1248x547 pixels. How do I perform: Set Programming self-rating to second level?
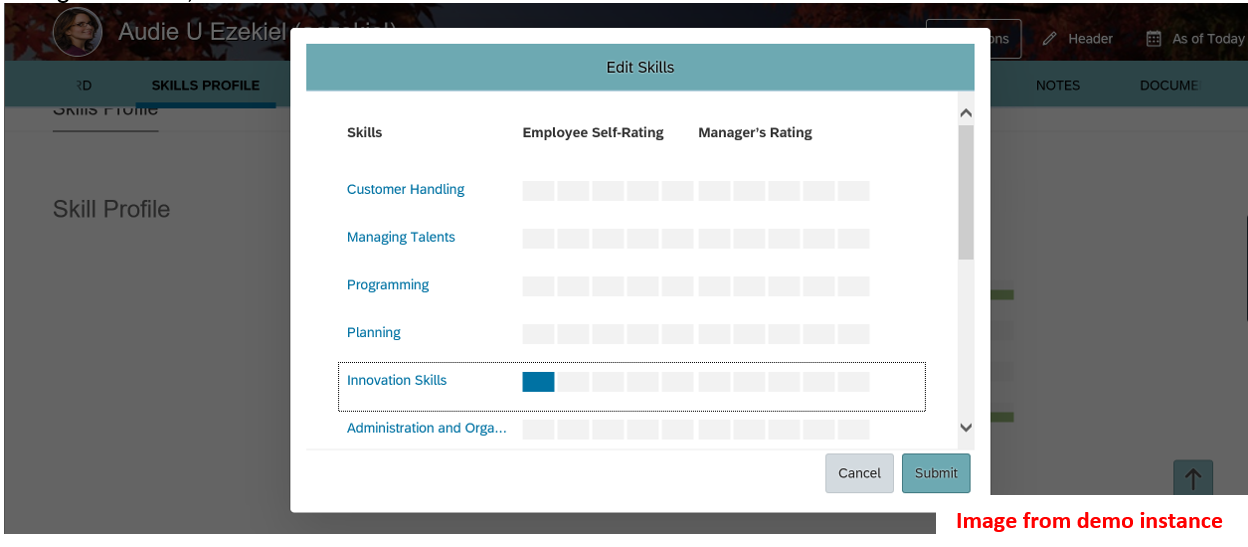pos(573,286)
